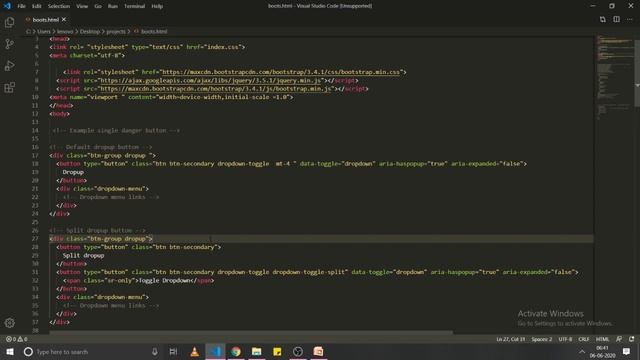
Task: Open the Run and Debug view
Action: pos(9,66)
